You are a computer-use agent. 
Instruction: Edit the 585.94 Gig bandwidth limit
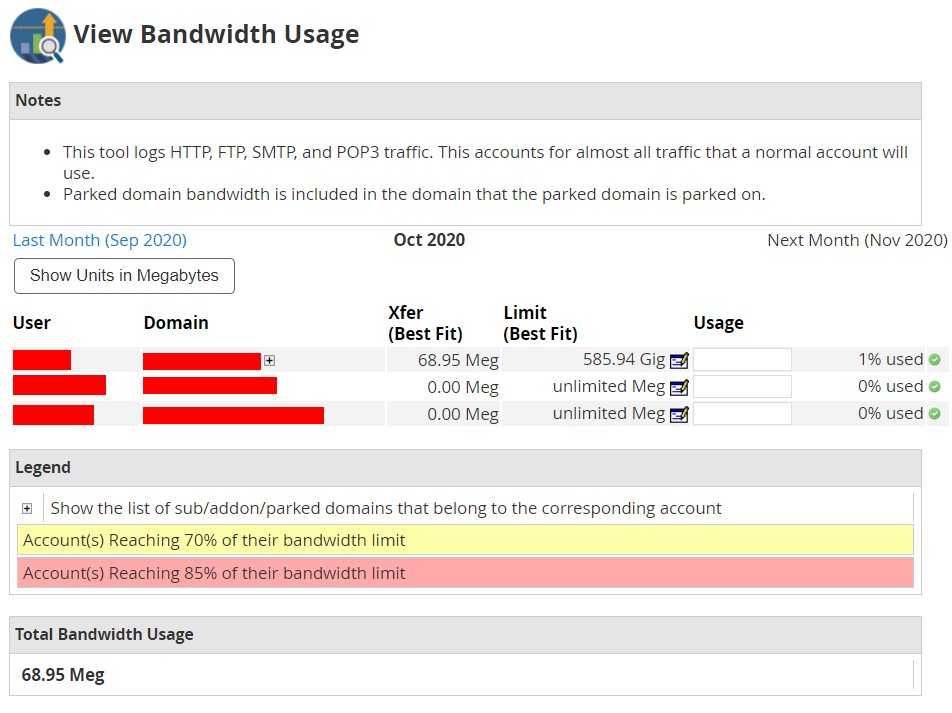click(x=680, y=360)
